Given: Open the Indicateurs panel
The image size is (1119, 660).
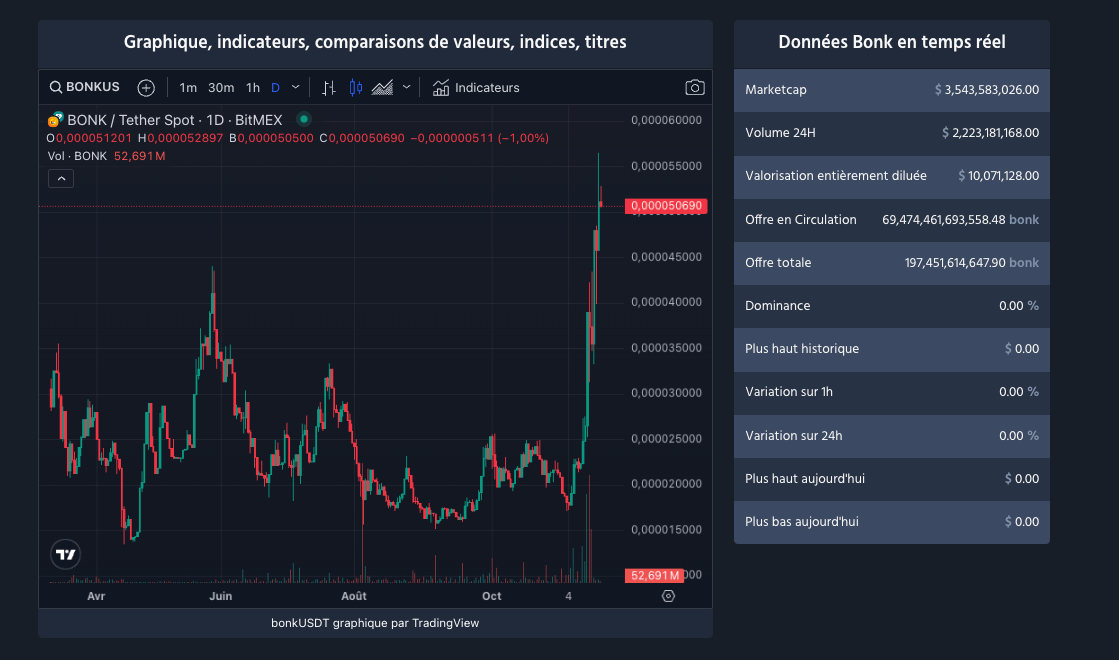Looking at the screenshot, I should click(476, 87).
